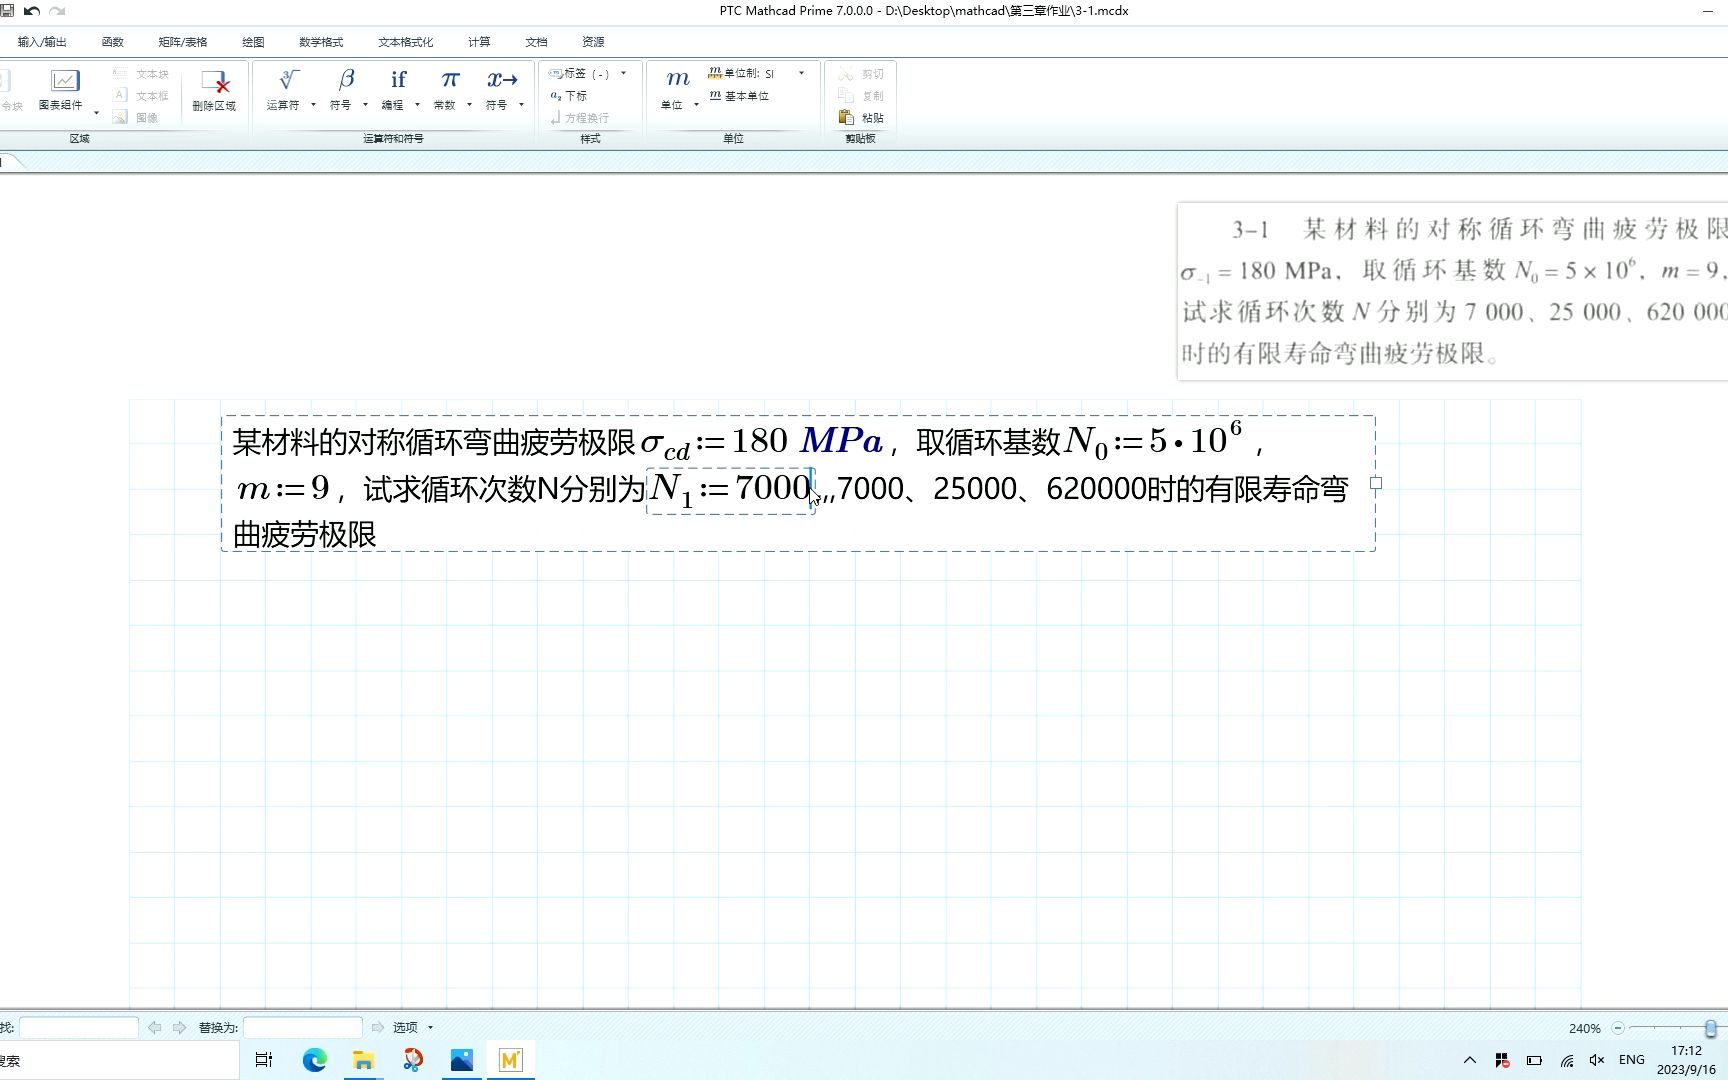
Task: Open the Unit System SI dropdown
Action: 756,73
